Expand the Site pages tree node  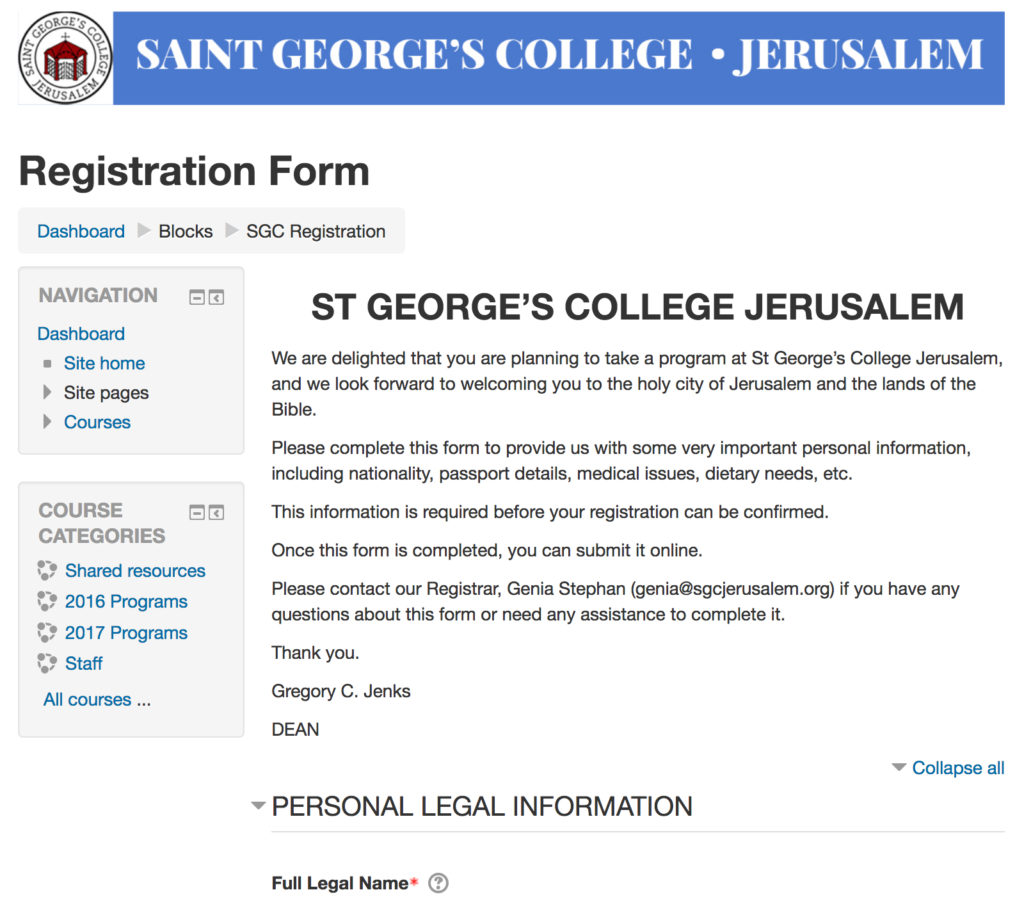coord(47,392)
